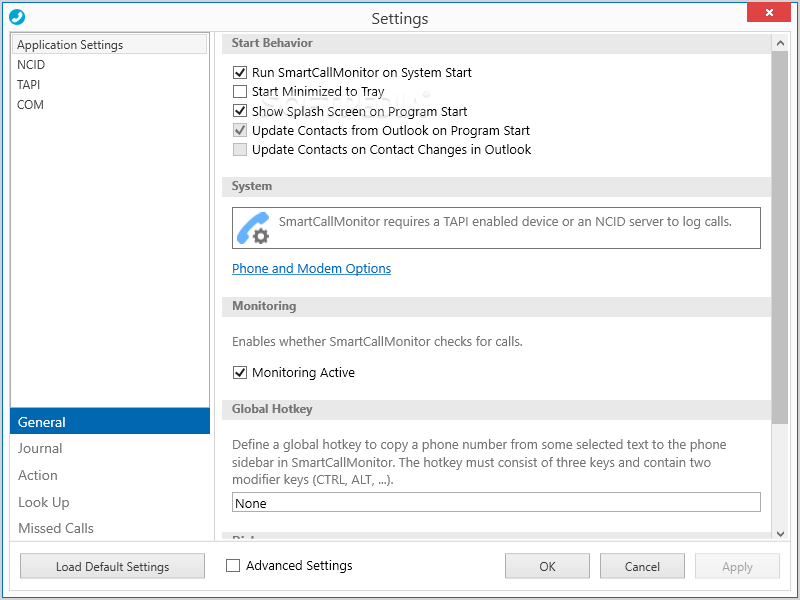The height and width of the screenshot is (600, 800).
Task: Click the SmartCallMonitor phone icon in title bar
Action: point(17,17)
